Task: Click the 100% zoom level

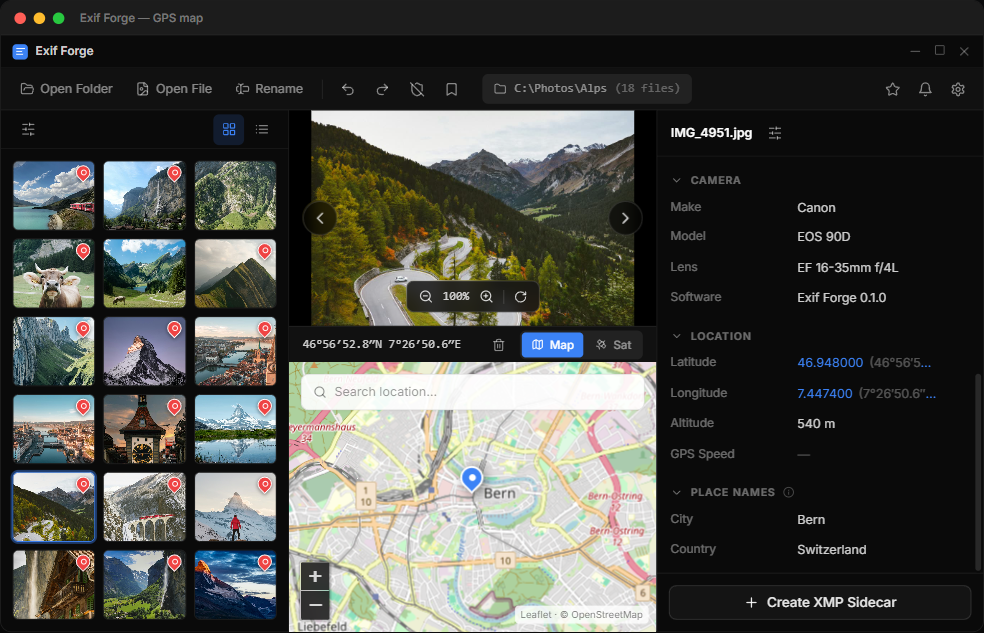Action: click(456, 296)
